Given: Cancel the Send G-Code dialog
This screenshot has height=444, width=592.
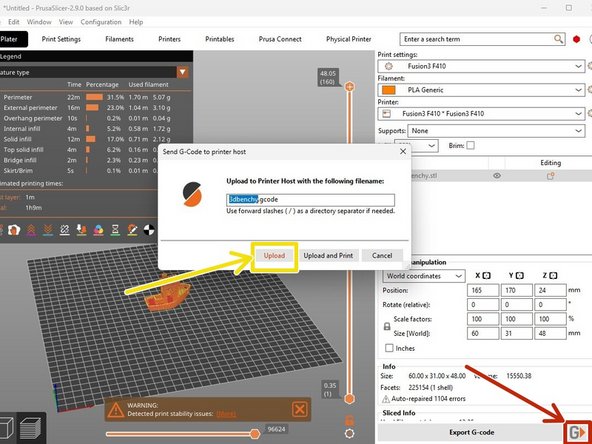Looking at the screenshot, I should [x=382, y=256].
